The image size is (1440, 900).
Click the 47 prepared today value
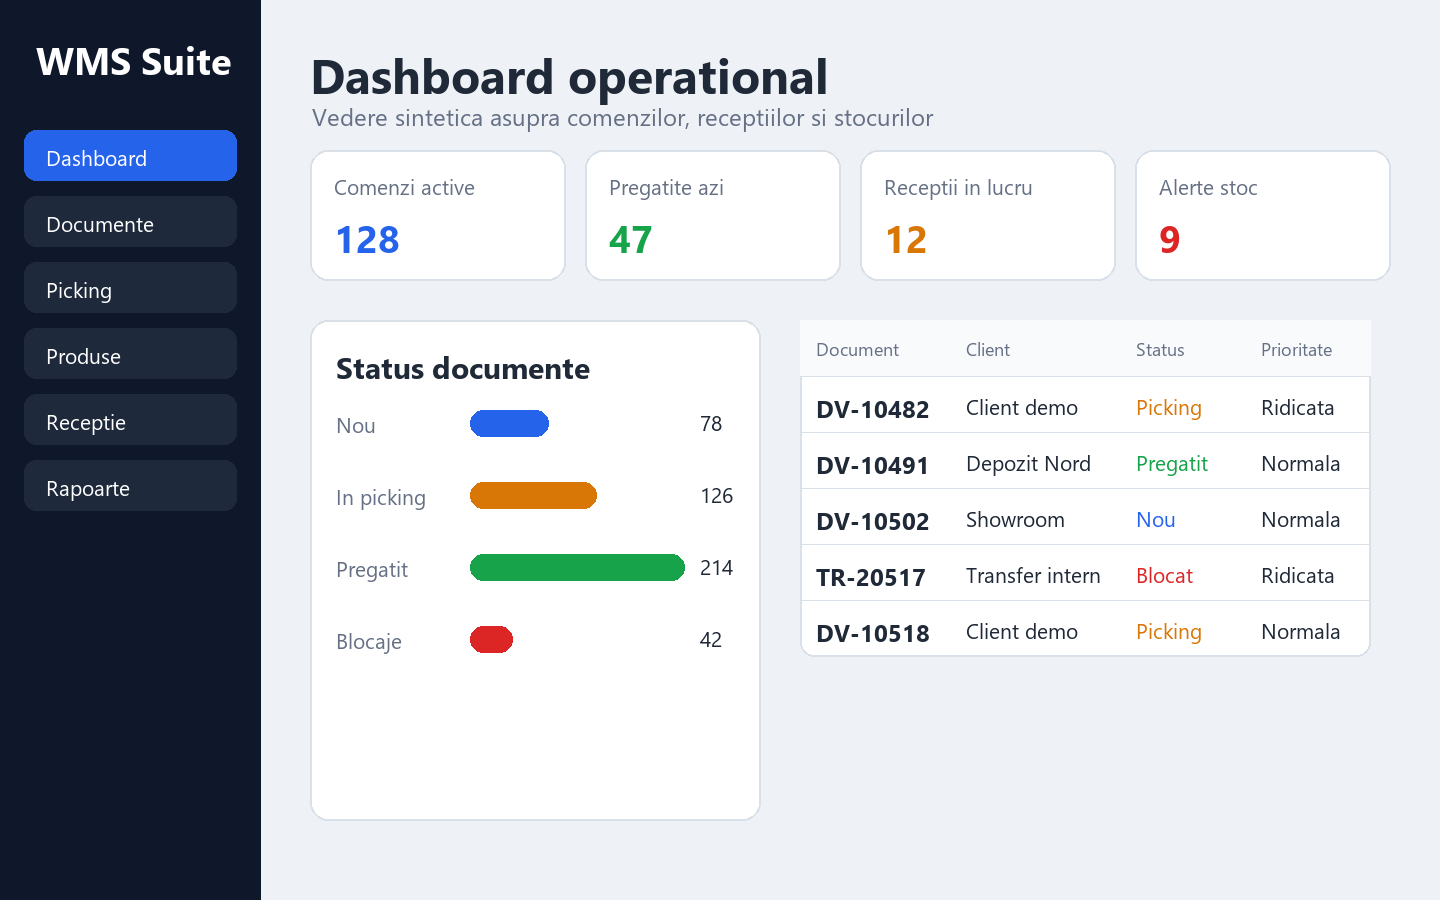[x=631, y=240]
